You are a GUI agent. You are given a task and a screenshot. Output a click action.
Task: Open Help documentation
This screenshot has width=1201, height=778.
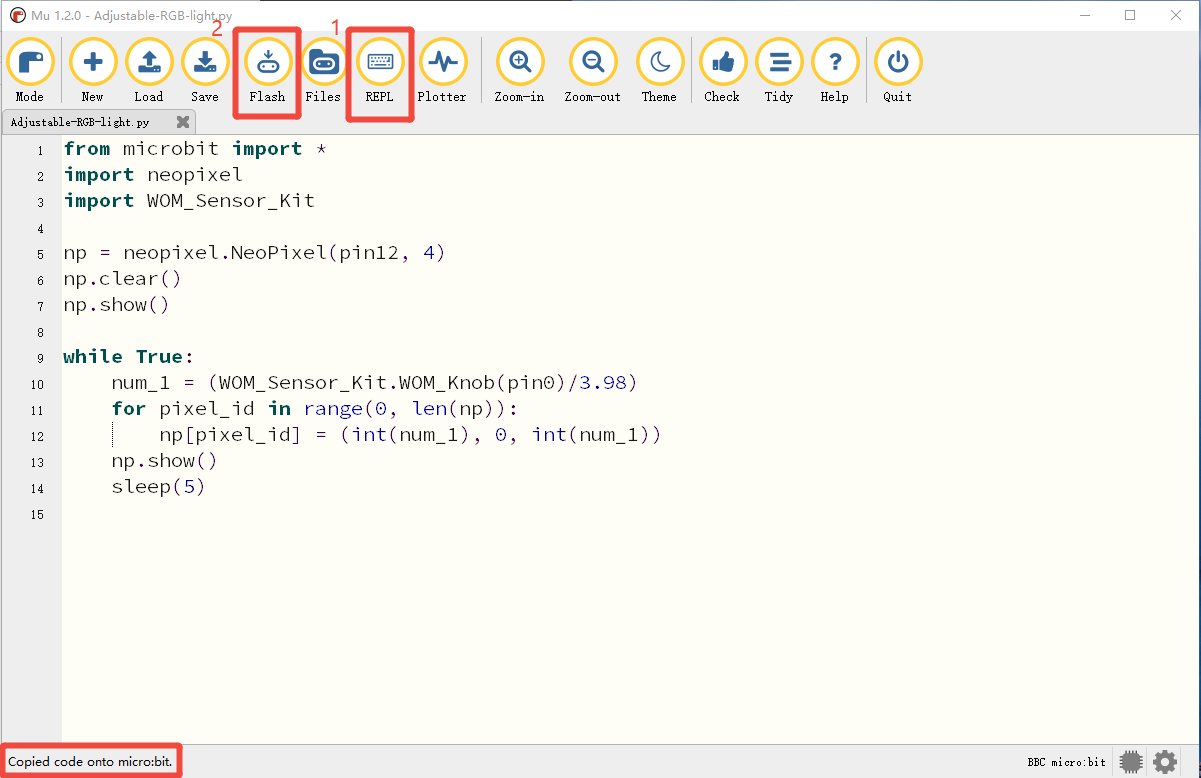coord(835,70)
